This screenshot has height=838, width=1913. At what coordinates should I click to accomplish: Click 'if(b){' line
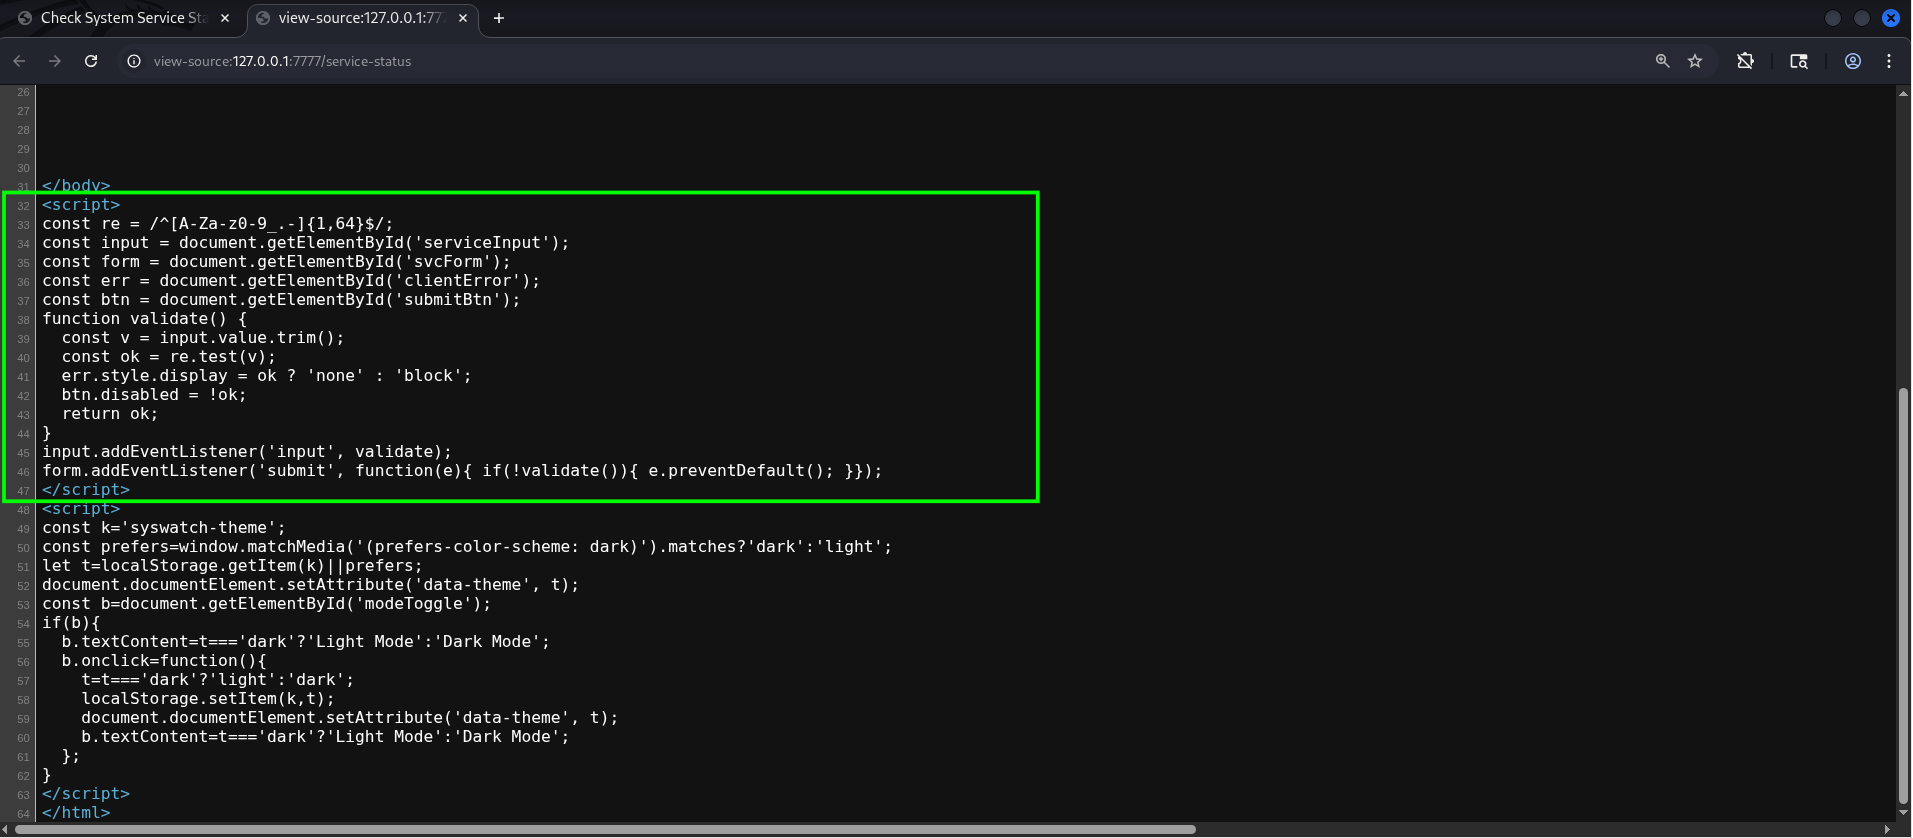point(71,623)
